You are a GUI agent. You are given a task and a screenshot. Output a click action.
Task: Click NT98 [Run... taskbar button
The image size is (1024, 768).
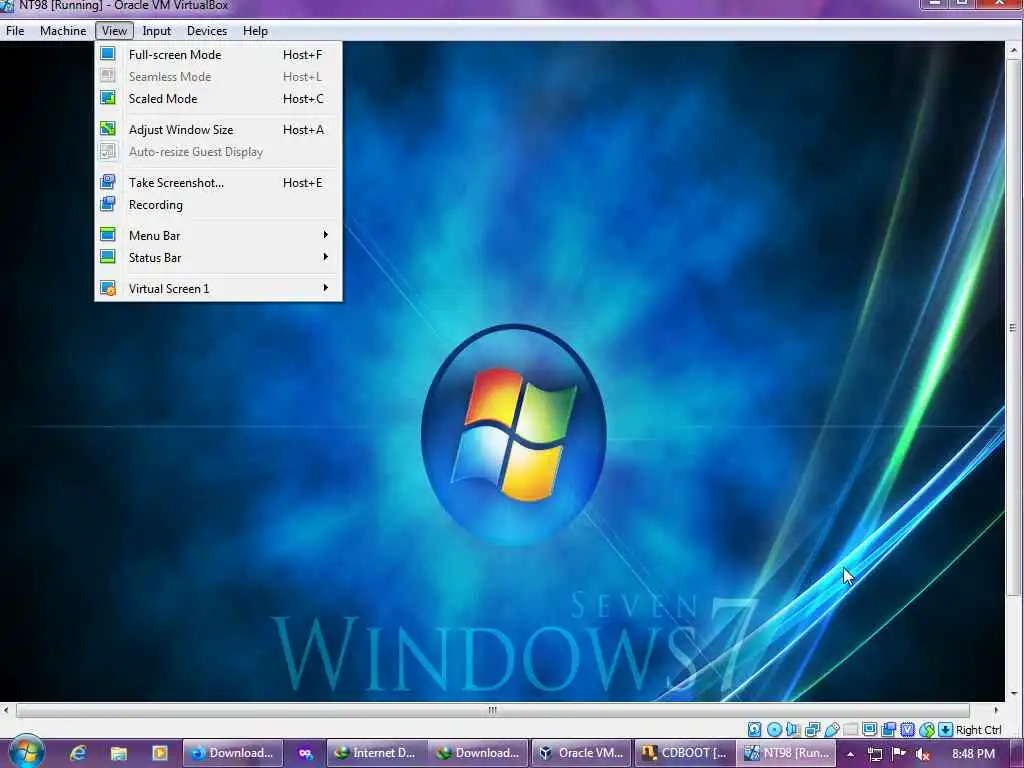(787, 753)
